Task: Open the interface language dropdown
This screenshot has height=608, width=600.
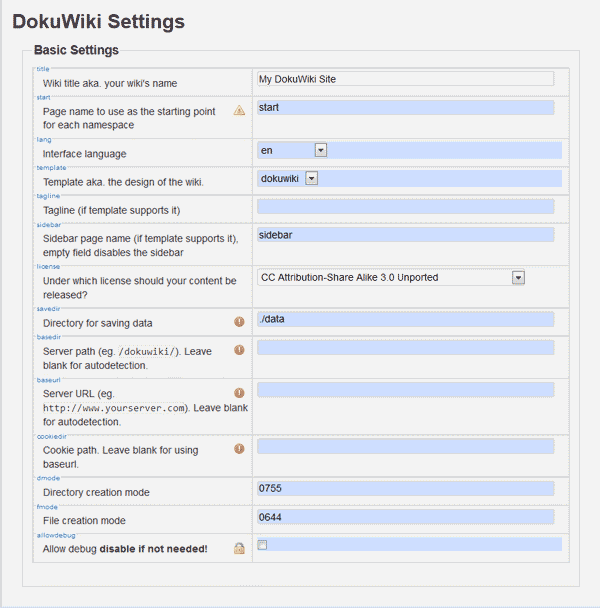Action: point(321,150)
